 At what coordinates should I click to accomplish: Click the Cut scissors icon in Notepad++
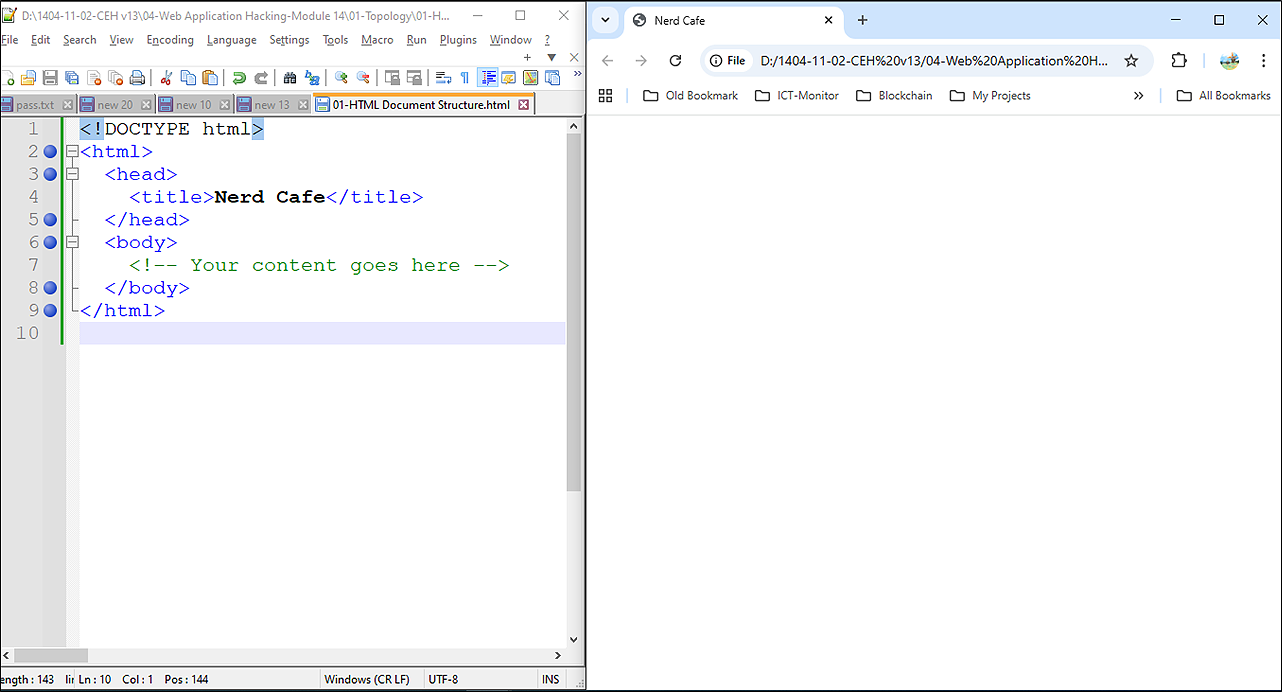click(166, 78)
